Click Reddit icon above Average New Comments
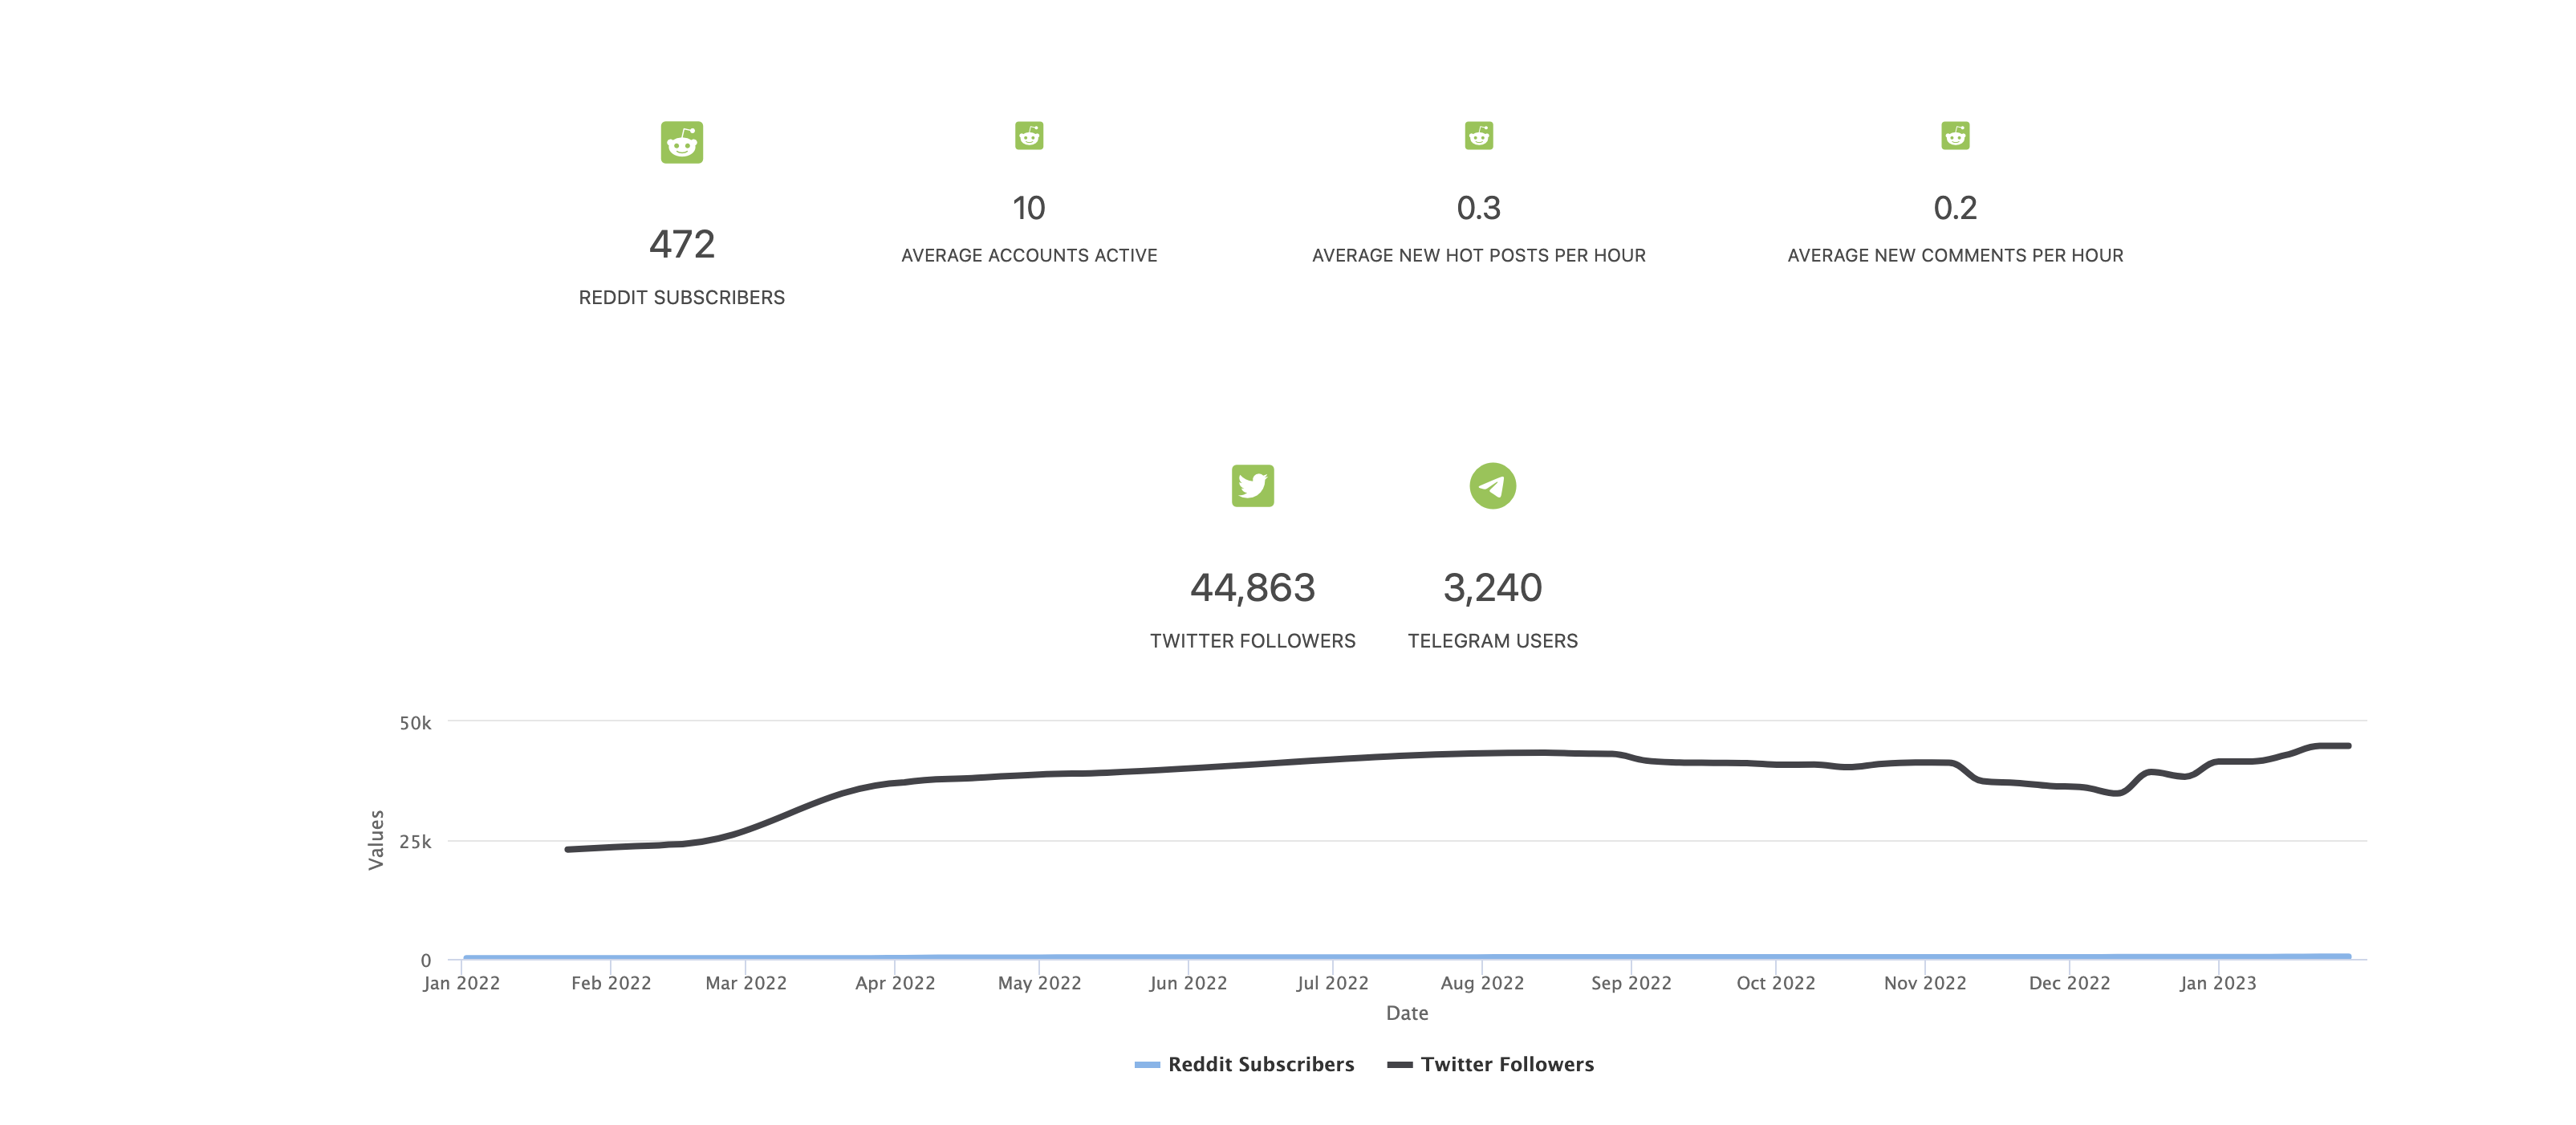The width and height of the screenshot is (2576, 1125). pos(1954,136)
